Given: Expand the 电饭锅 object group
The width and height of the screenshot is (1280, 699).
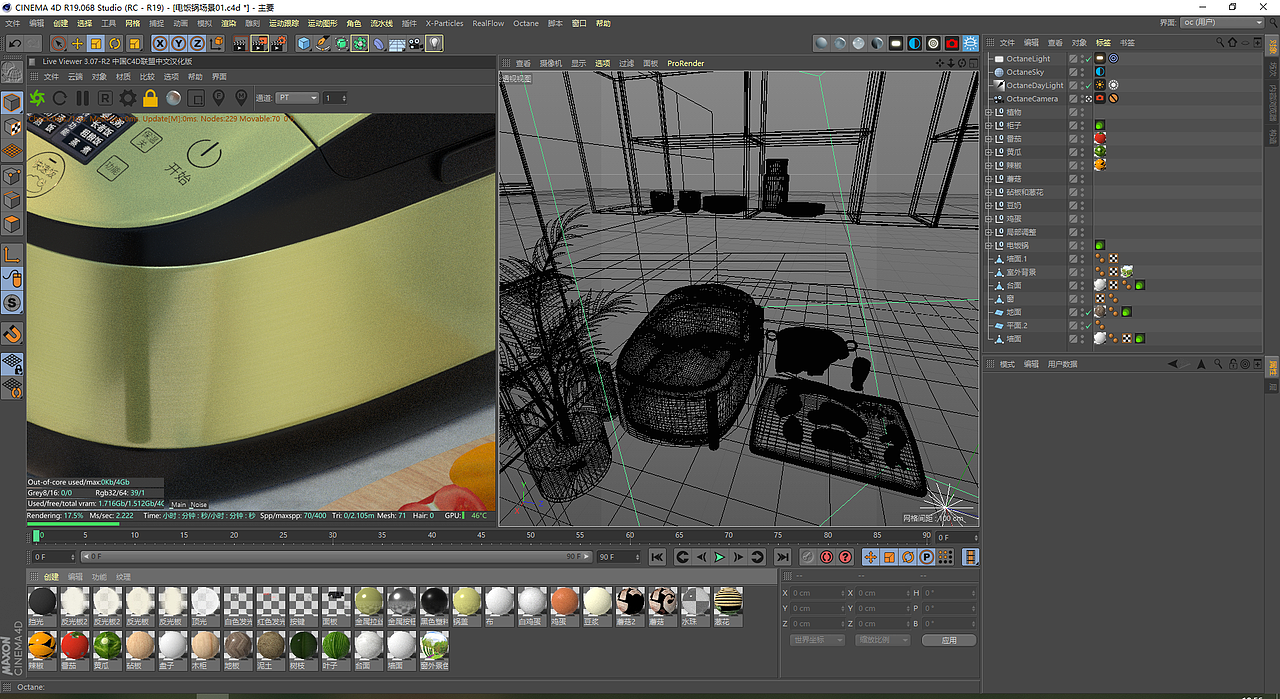Looking at the screenshot, I should (x=988, y=245).
